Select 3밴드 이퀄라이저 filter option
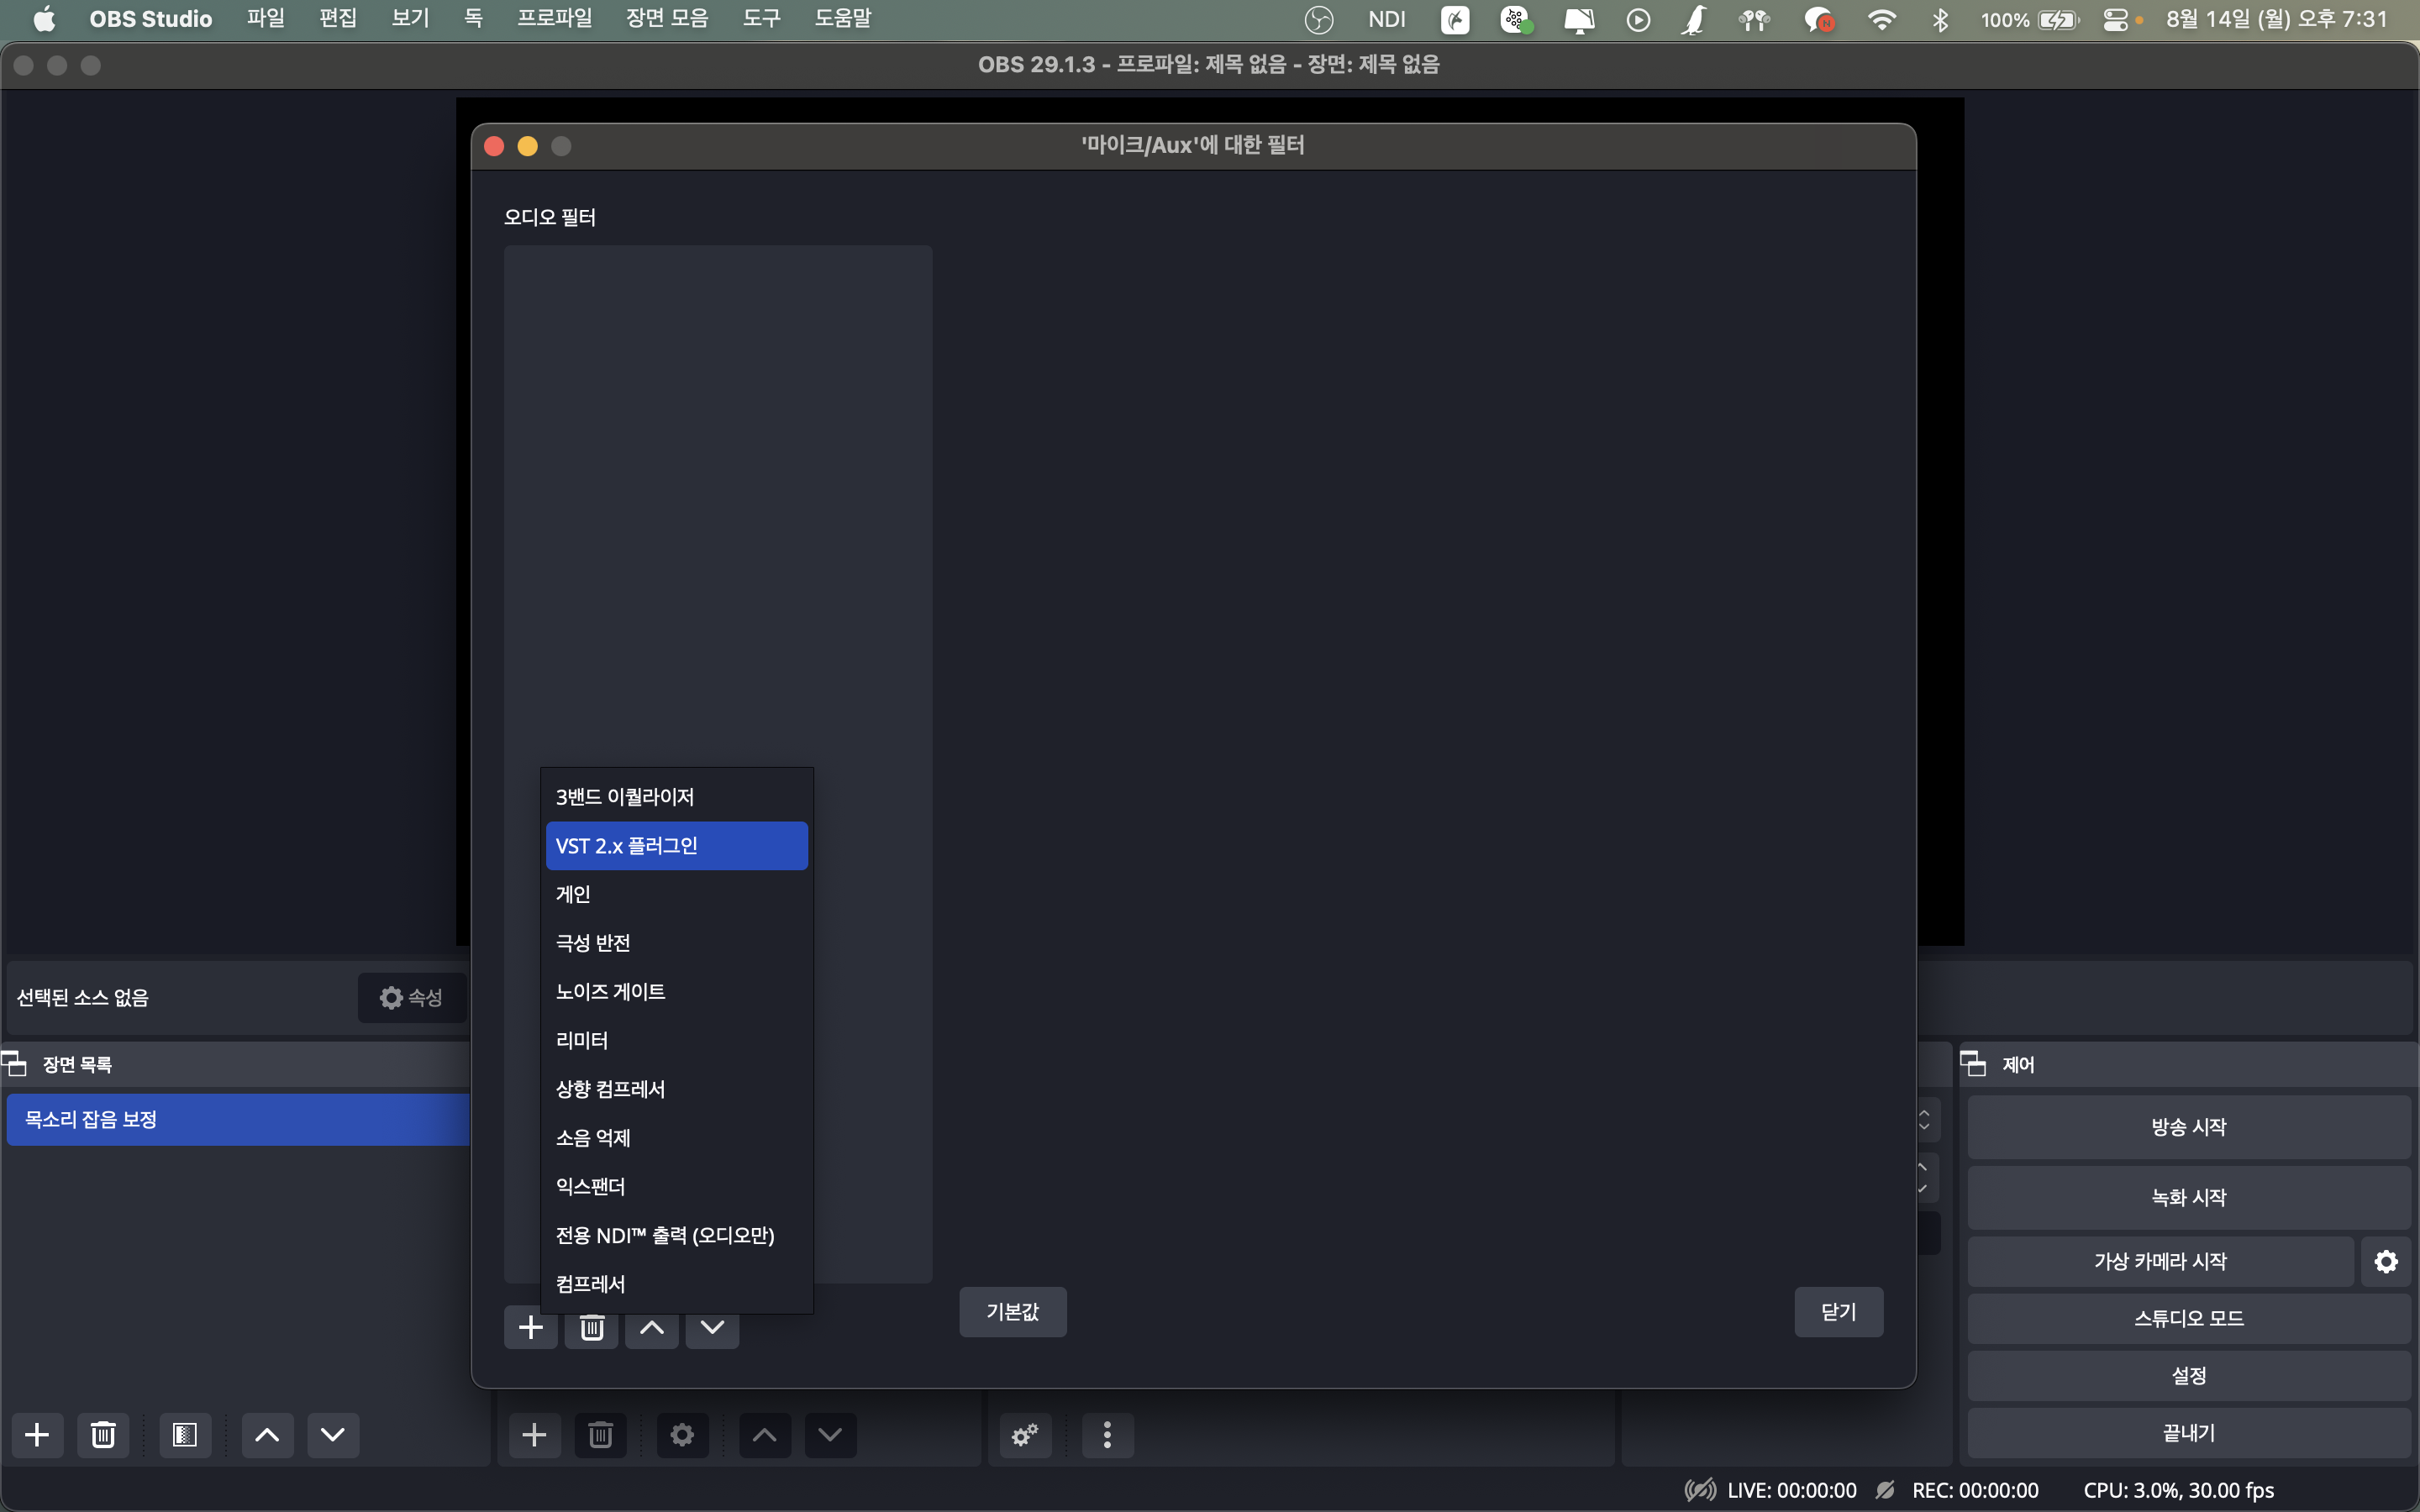 pos(677,797)
